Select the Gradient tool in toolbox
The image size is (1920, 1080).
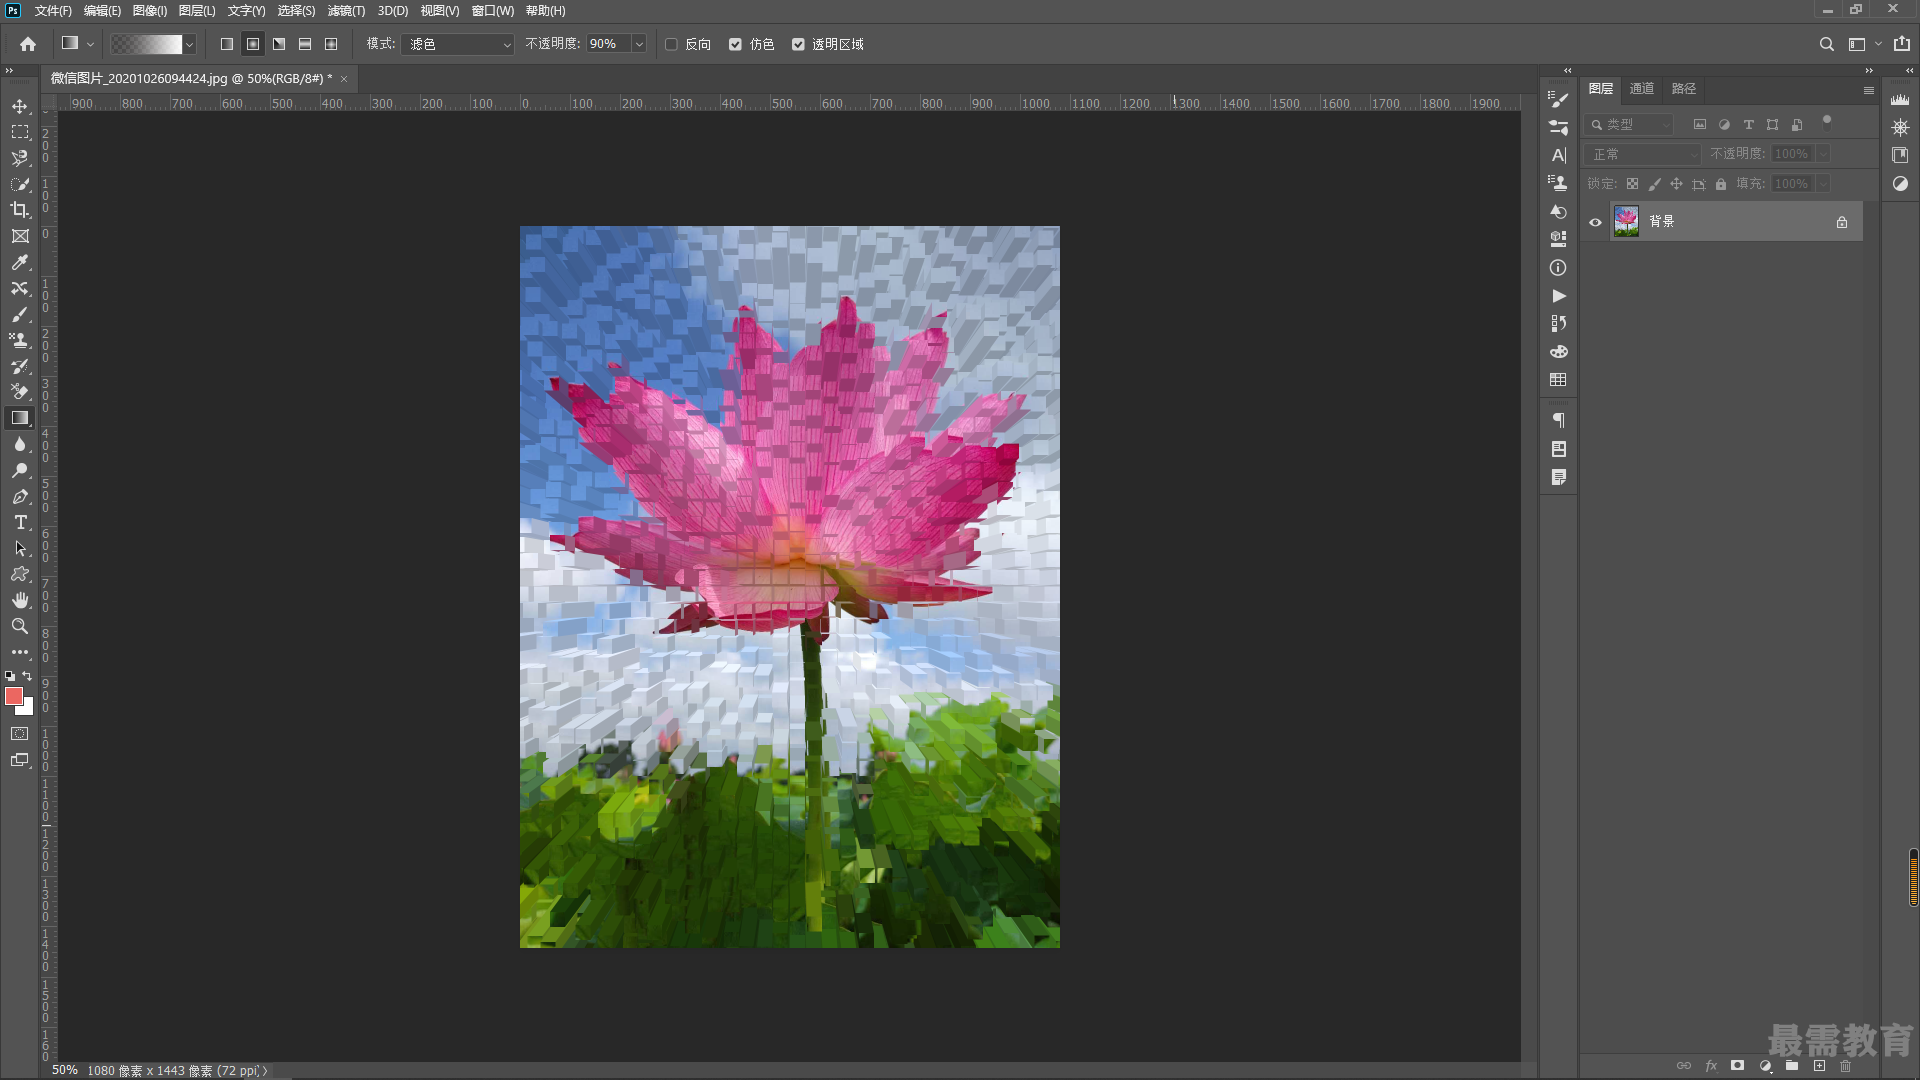pos(20,418)
